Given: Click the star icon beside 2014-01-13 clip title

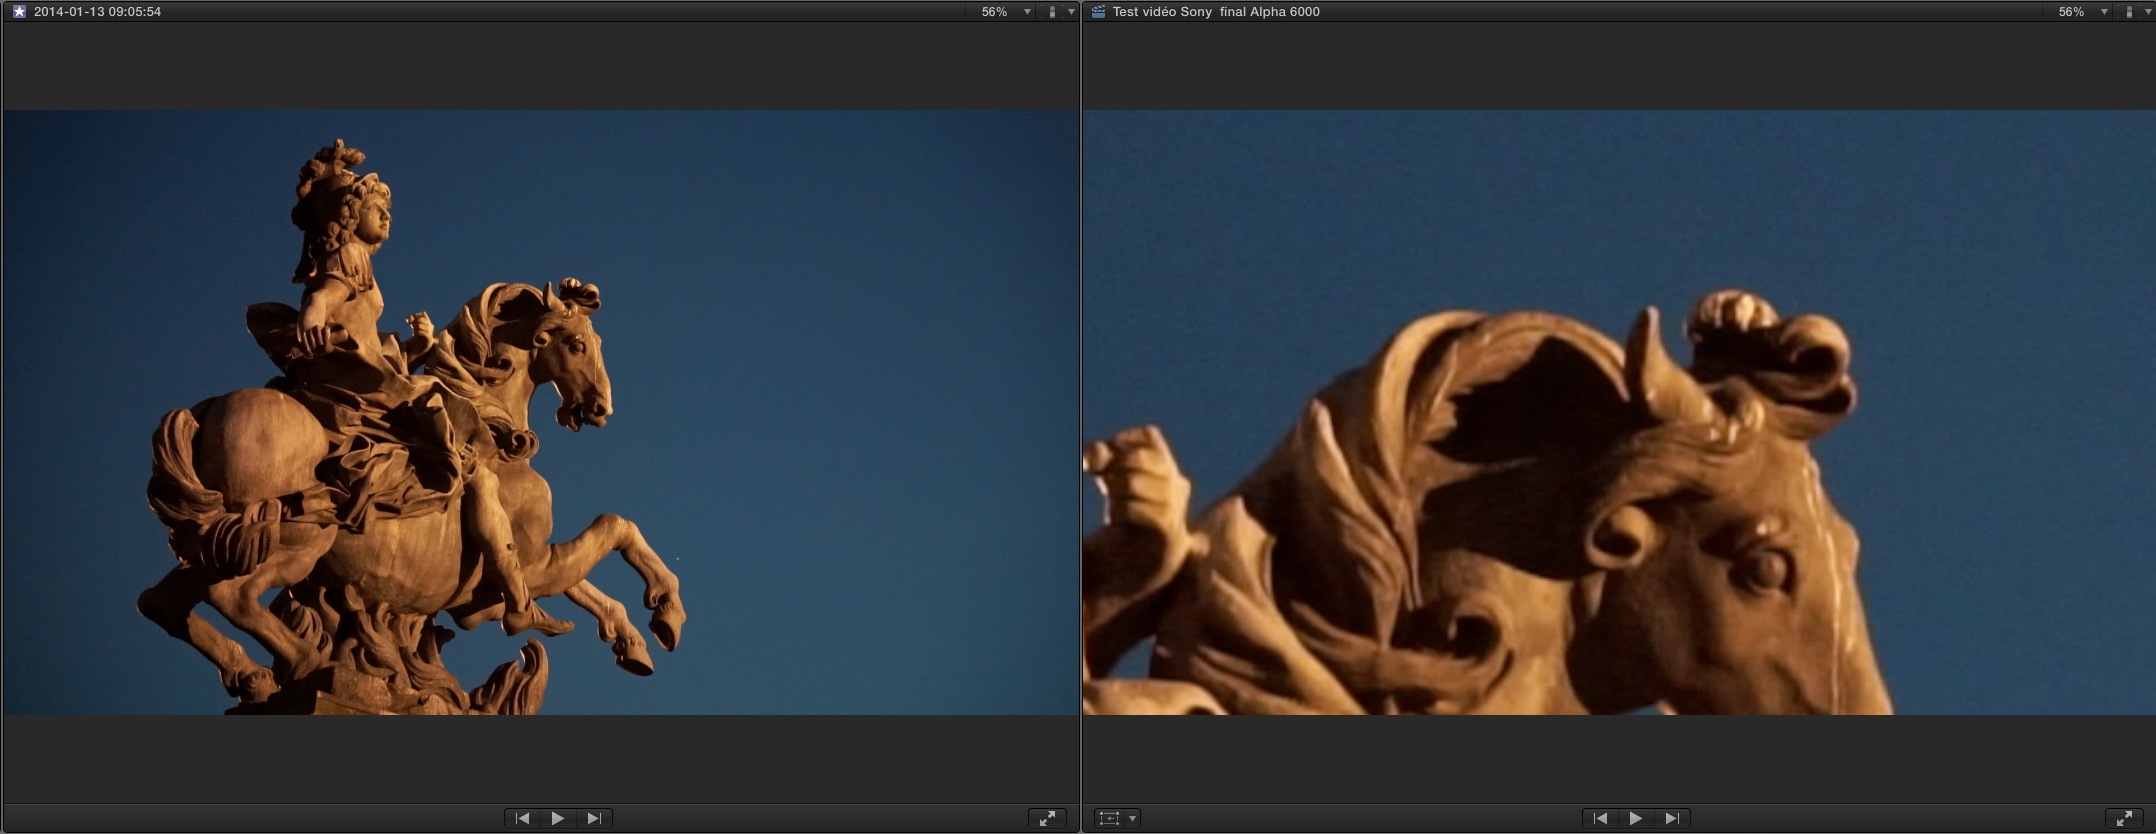Looking at the screenshot, I should coord(19,12).
